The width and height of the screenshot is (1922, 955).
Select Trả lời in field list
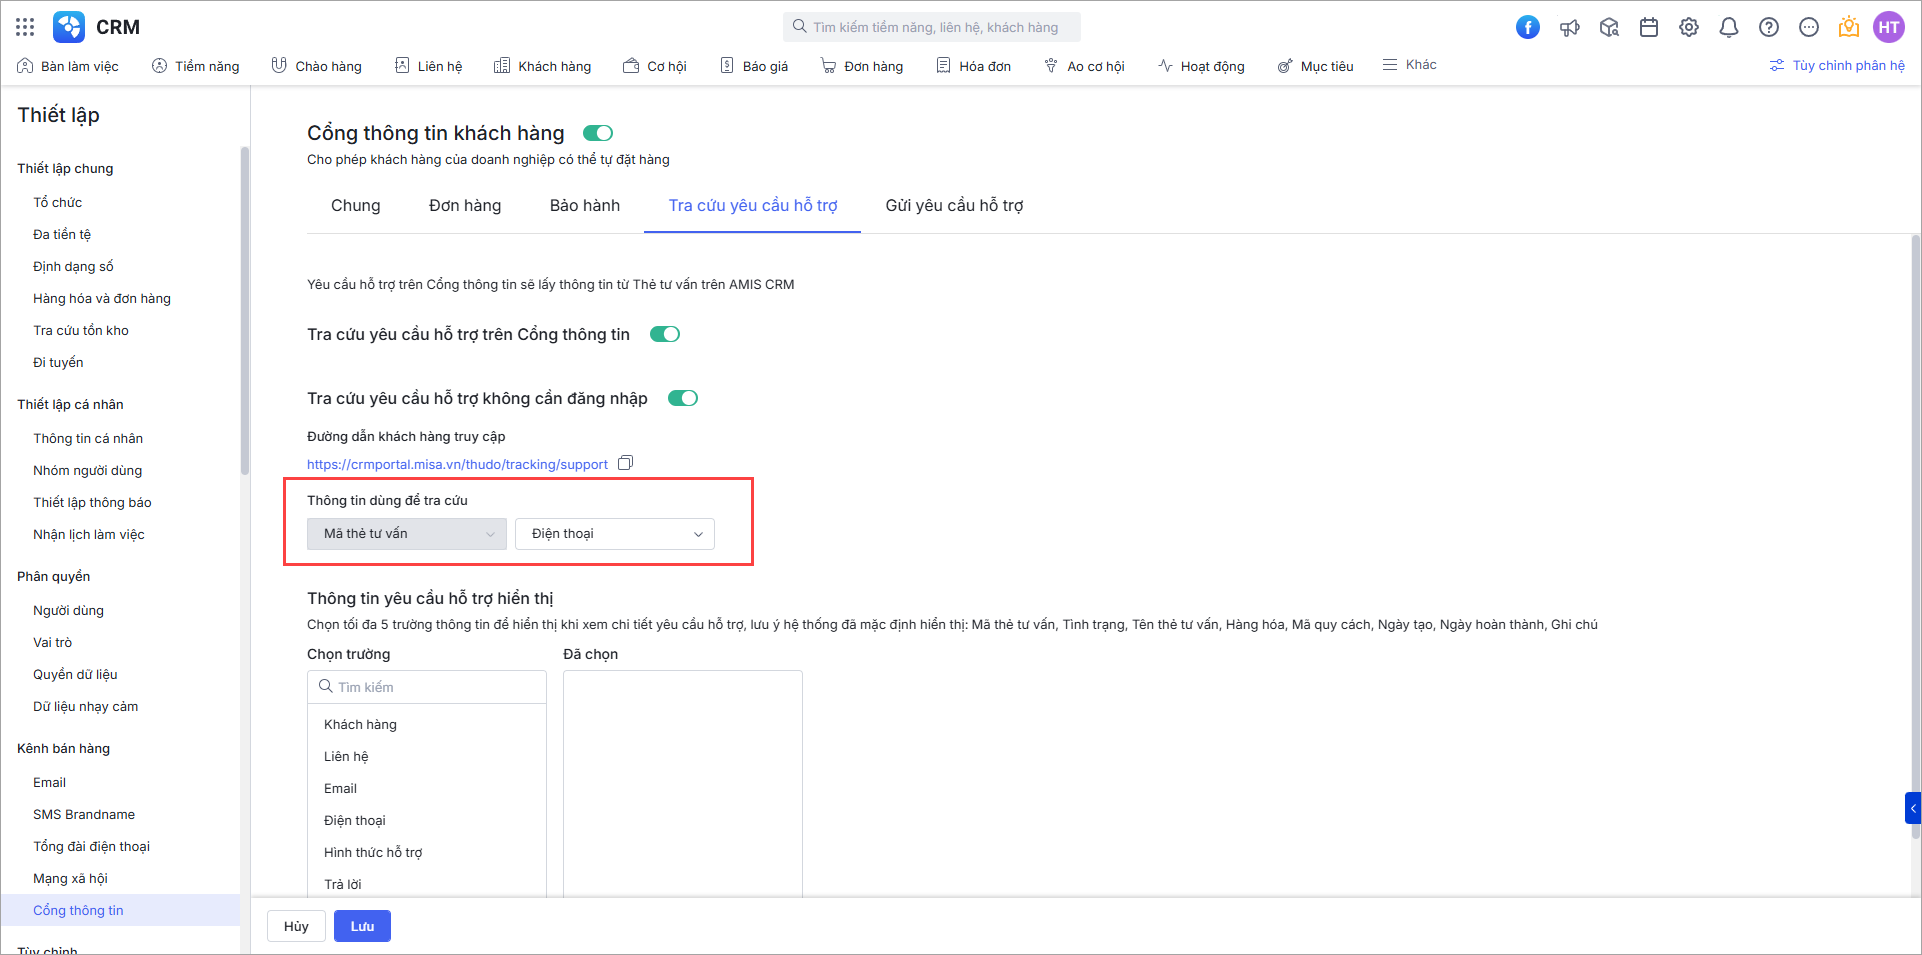pos(427,884)
